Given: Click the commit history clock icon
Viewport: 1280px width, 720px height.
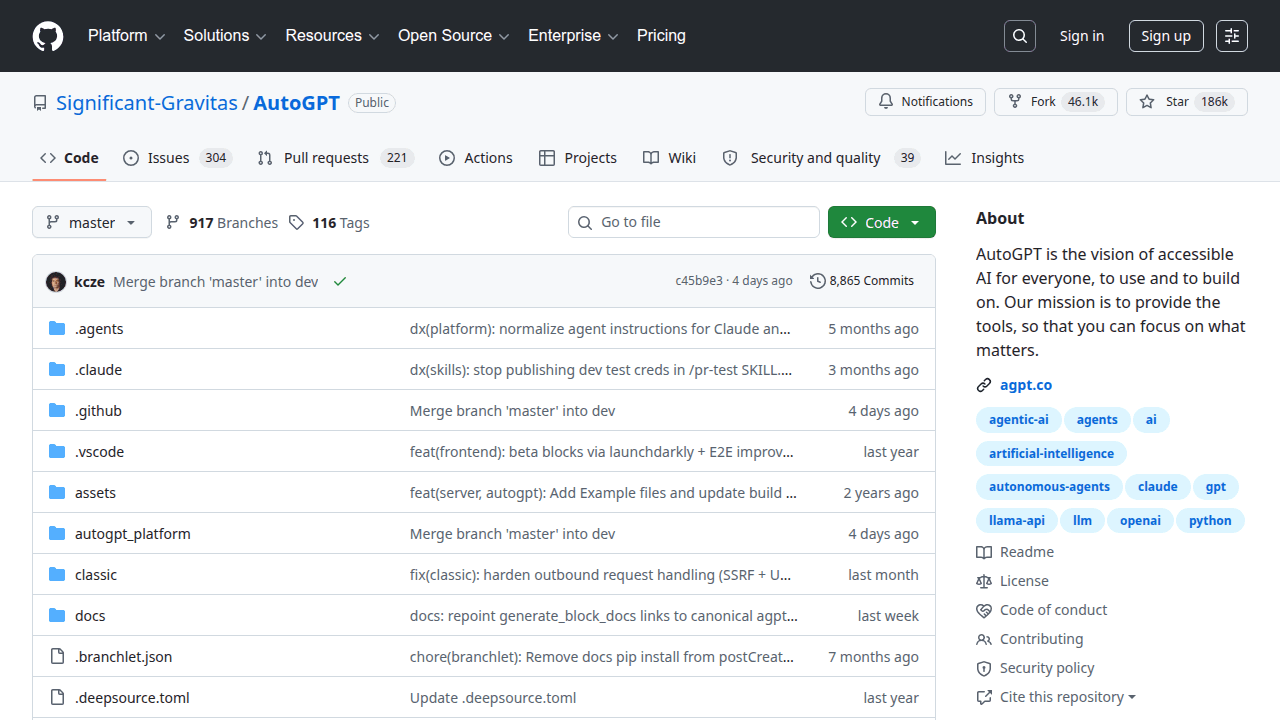Looking at the screenshot, I should pyautogui.click(x=818, y=281).
